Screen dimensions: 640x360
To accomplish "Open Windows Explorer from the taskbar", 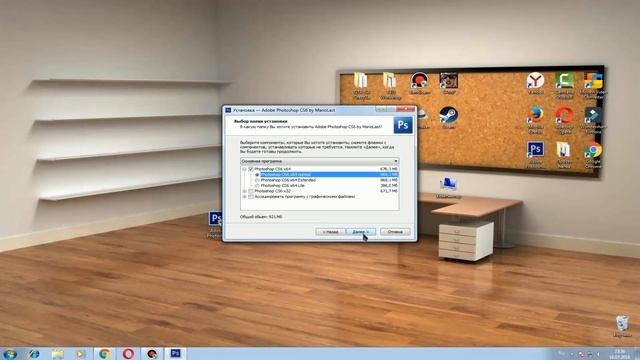I will [x=57, y=353].
